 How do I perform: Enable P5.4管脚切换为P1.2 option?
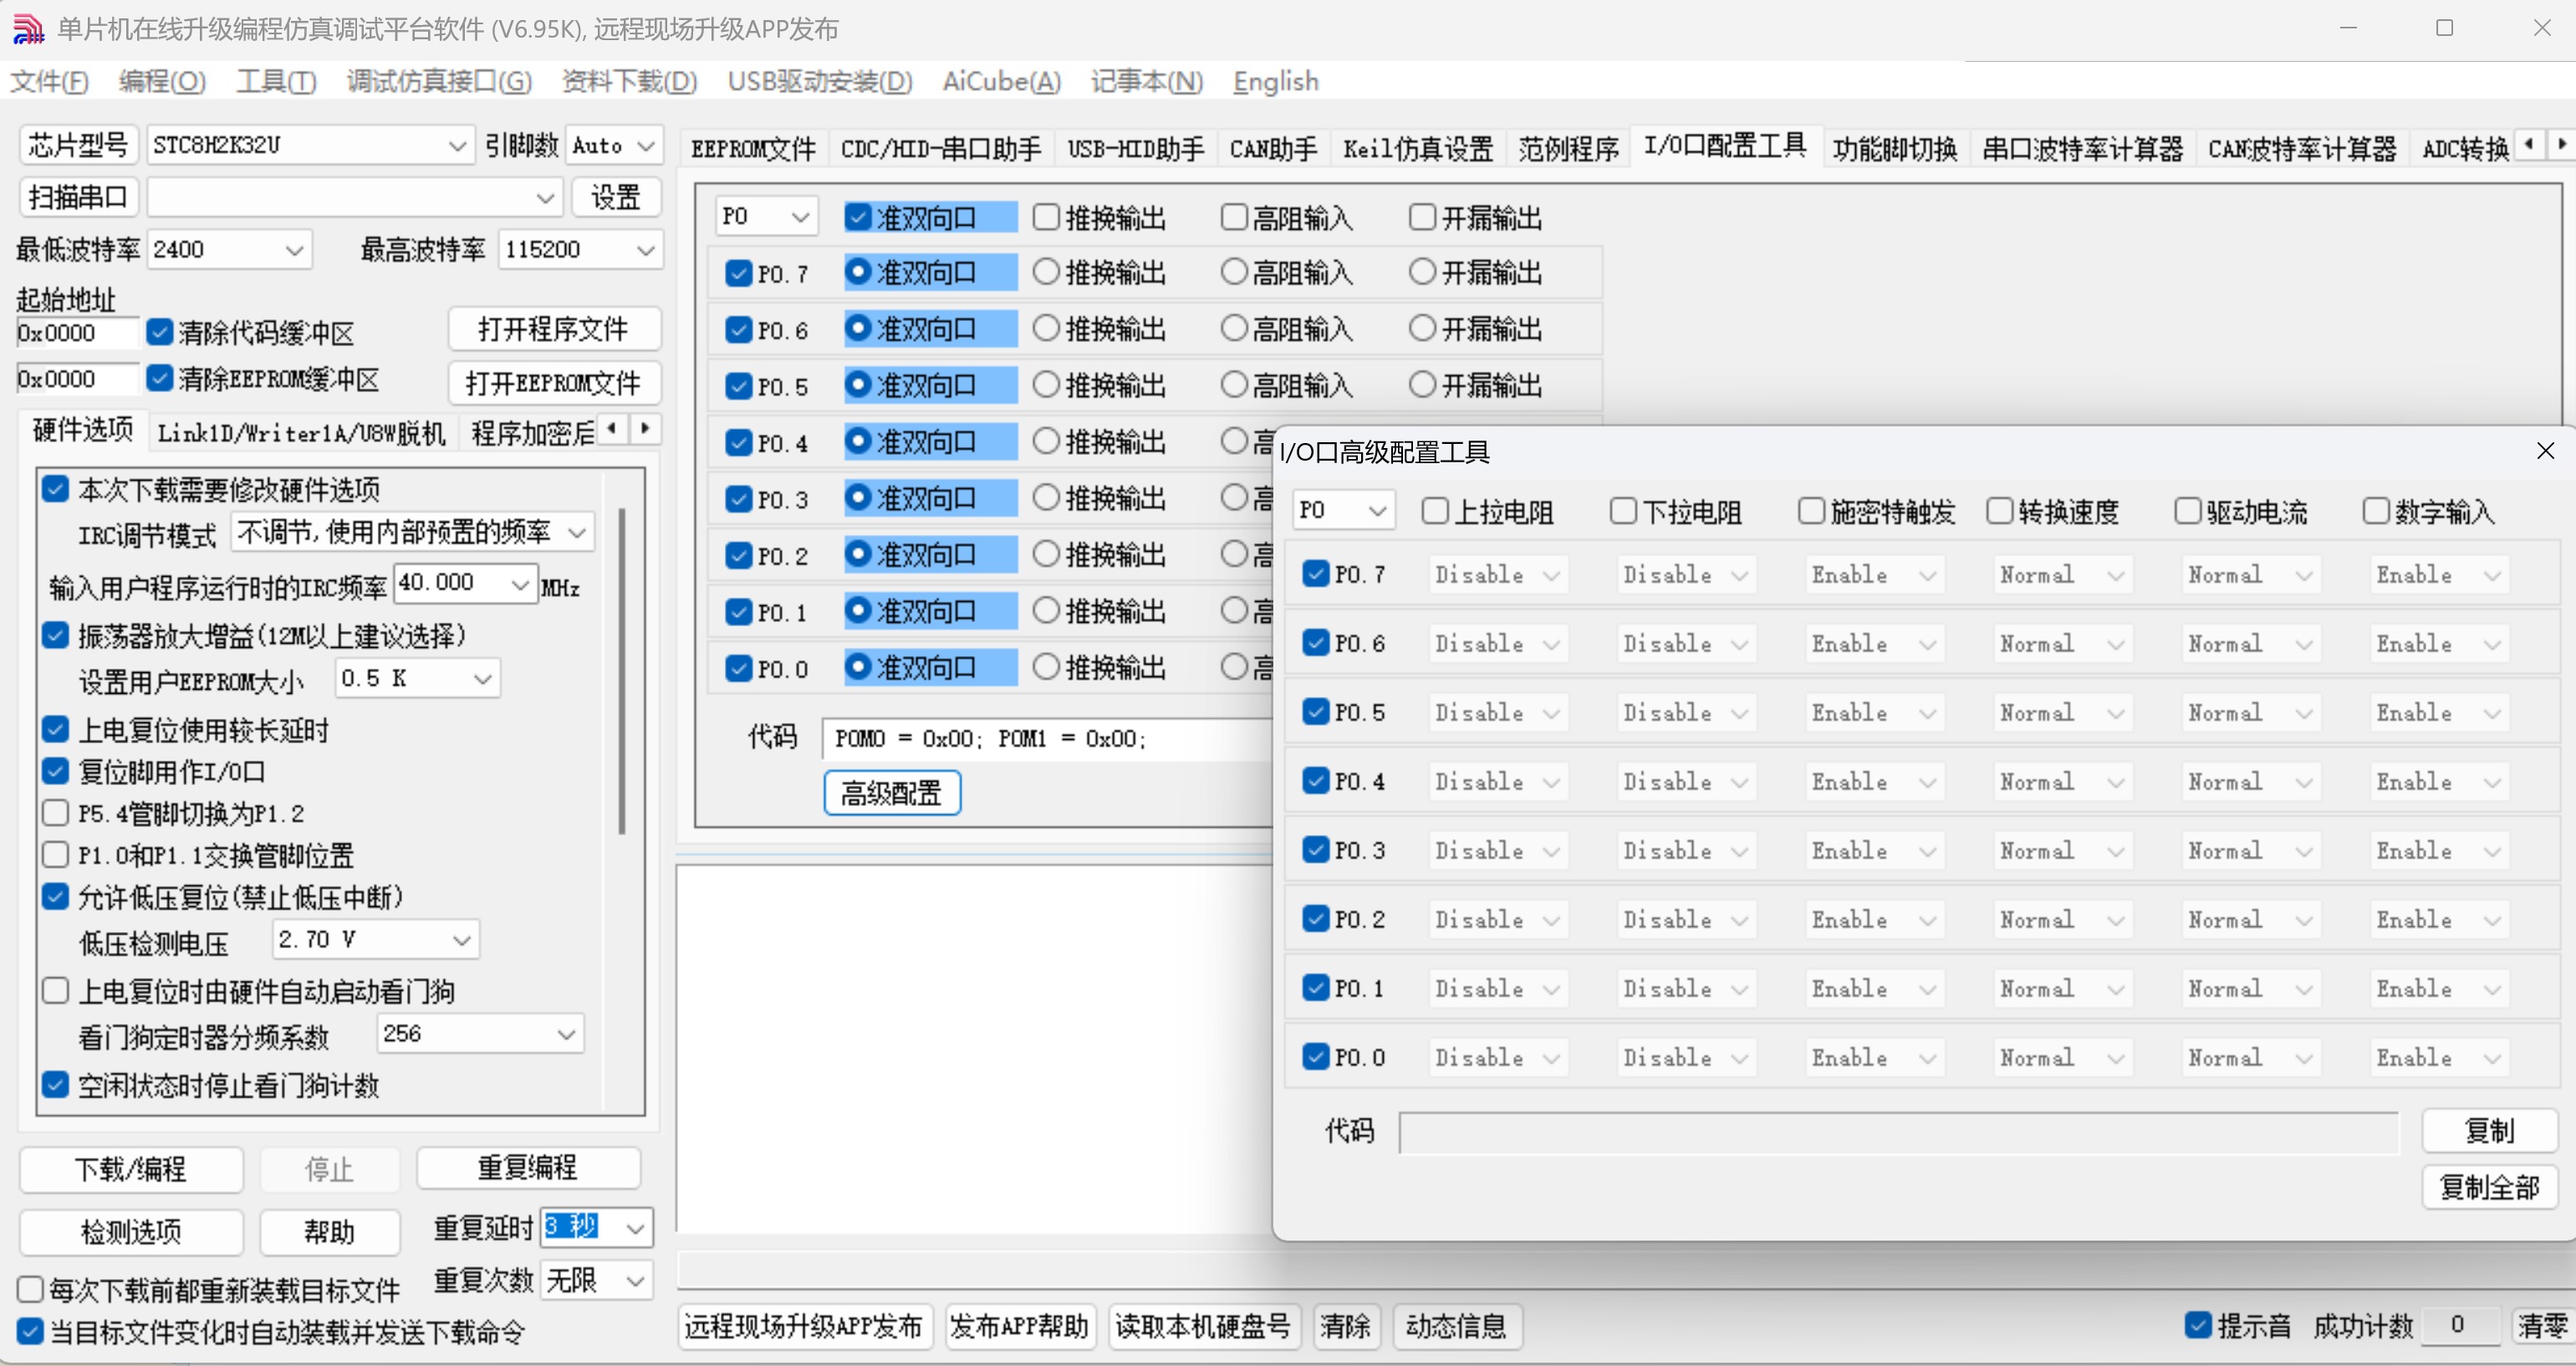[55, 813]
